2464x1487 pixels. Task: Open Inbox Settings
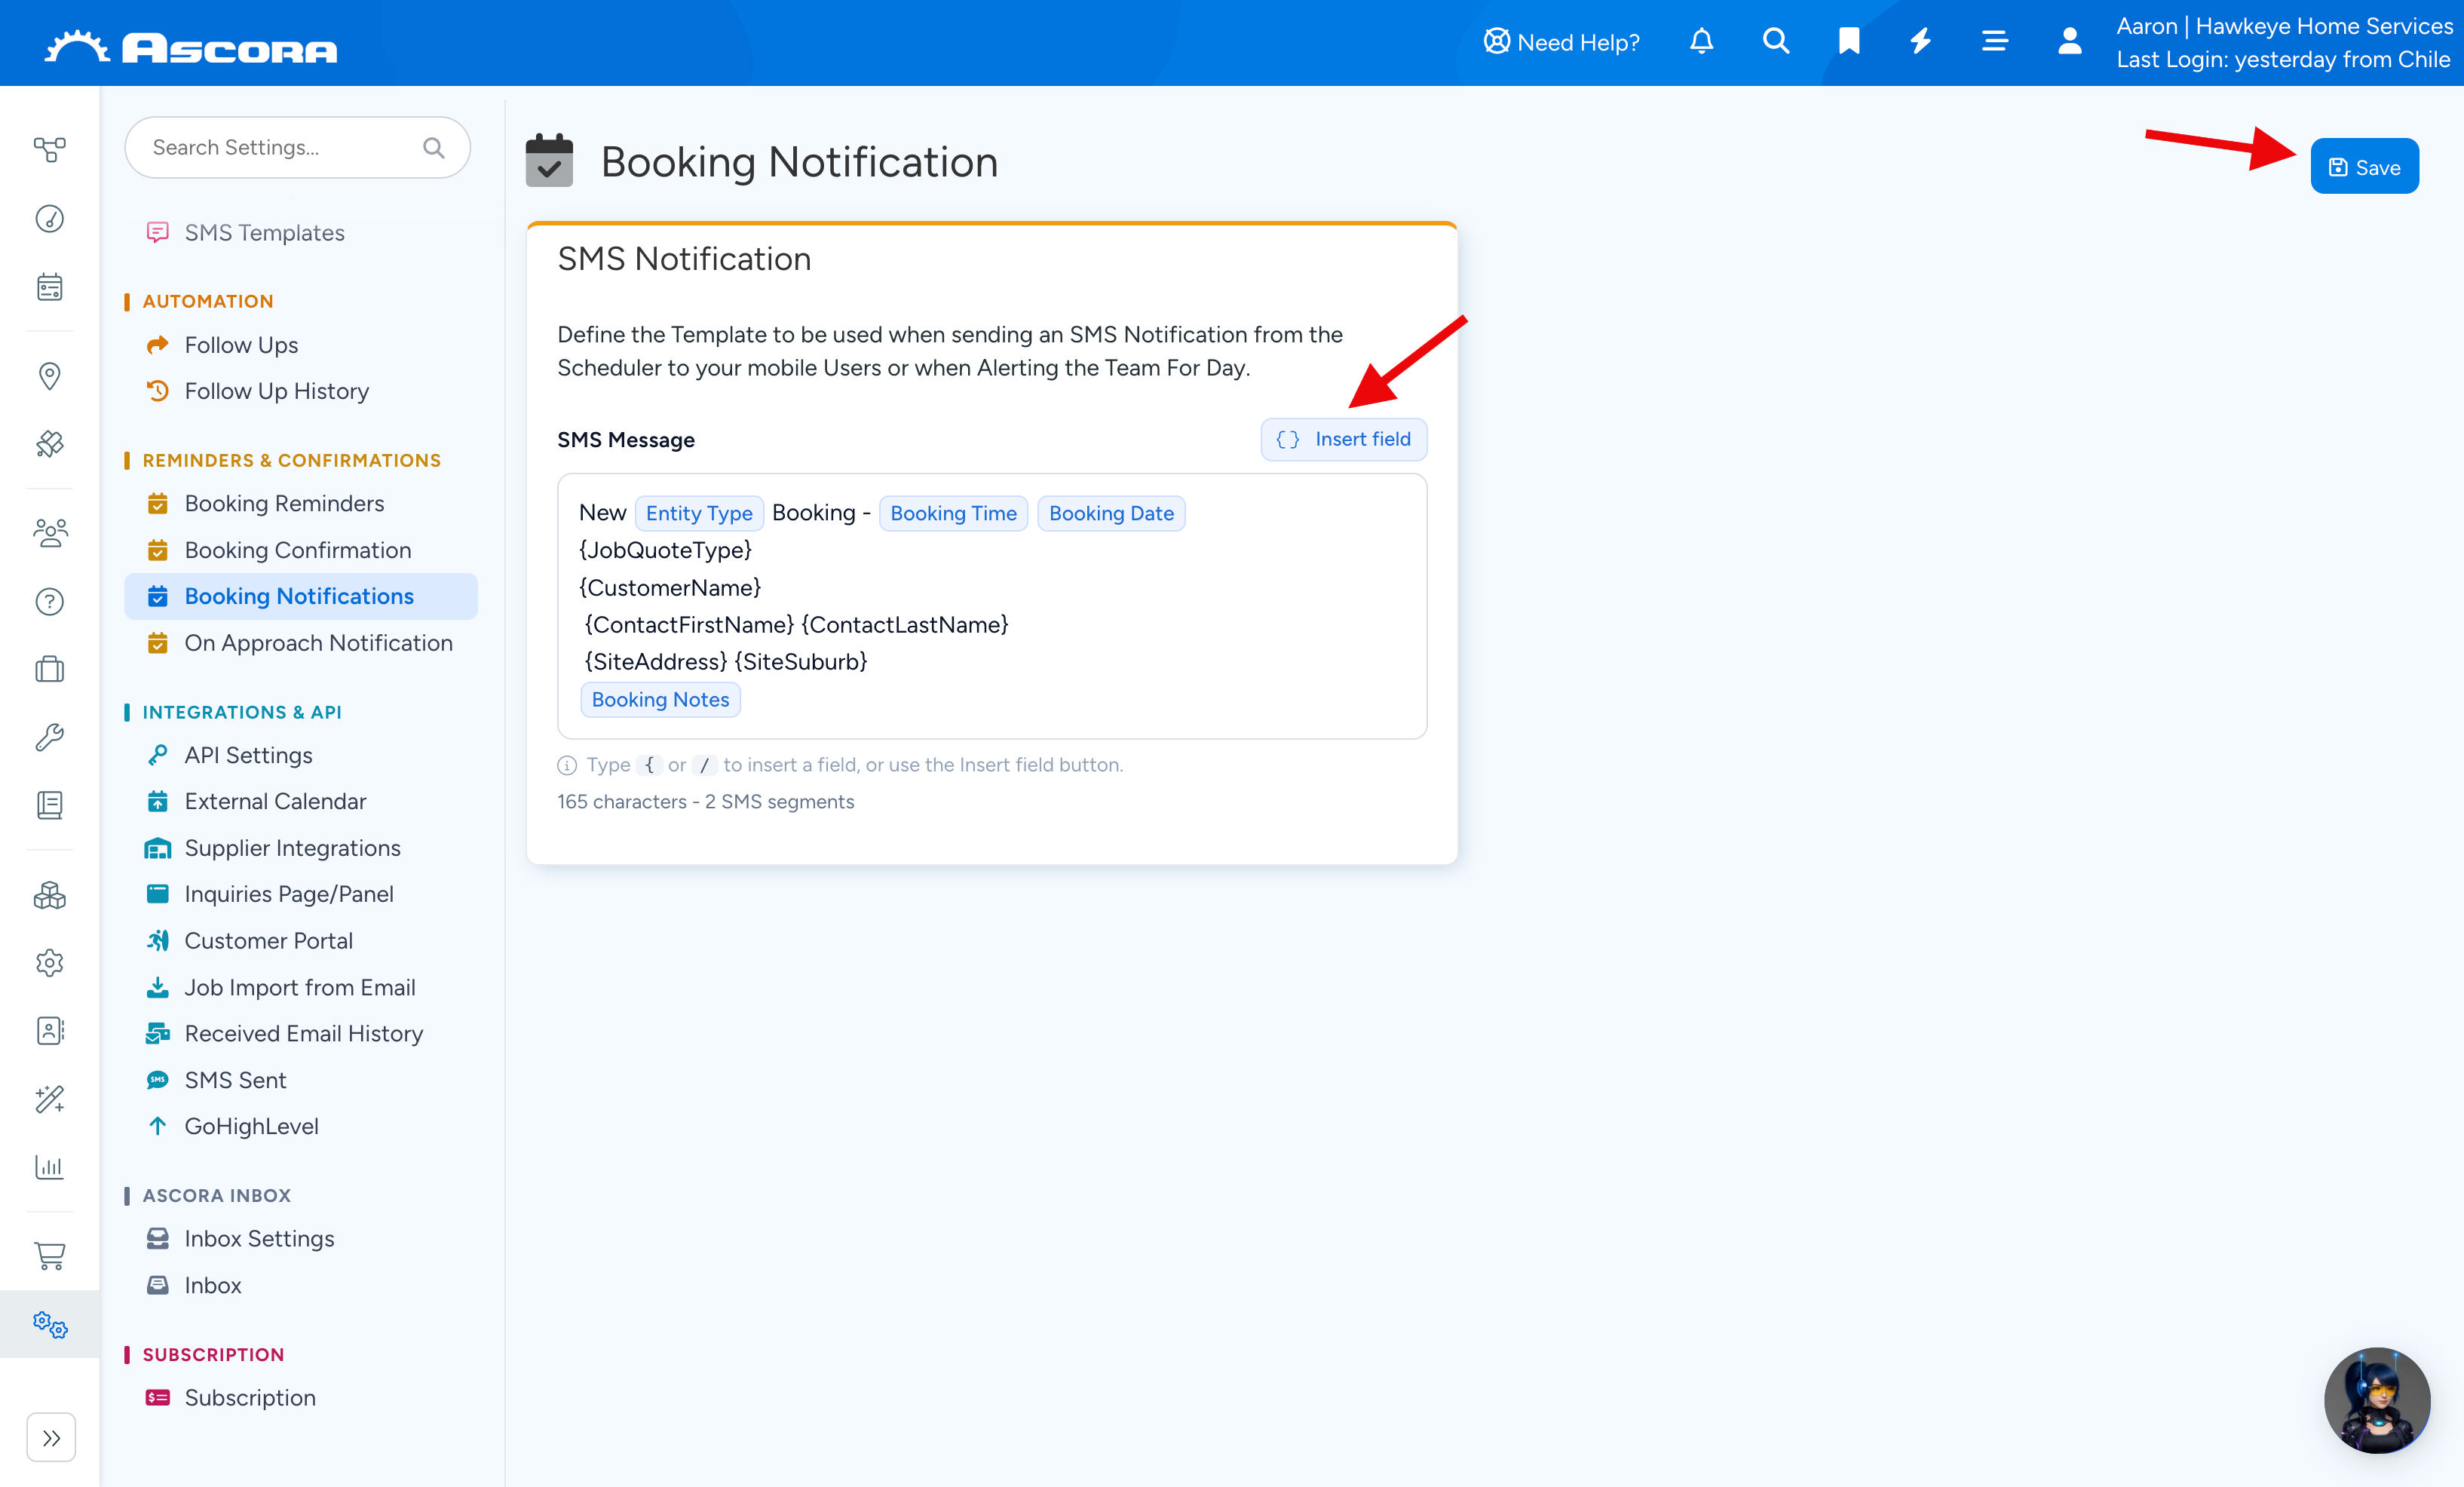[259, 1238]
